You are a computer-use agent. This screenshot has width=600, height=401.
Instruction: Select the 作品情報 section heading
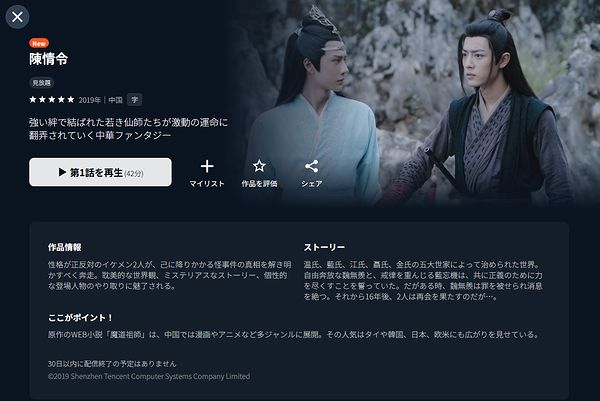pos(65,247)
